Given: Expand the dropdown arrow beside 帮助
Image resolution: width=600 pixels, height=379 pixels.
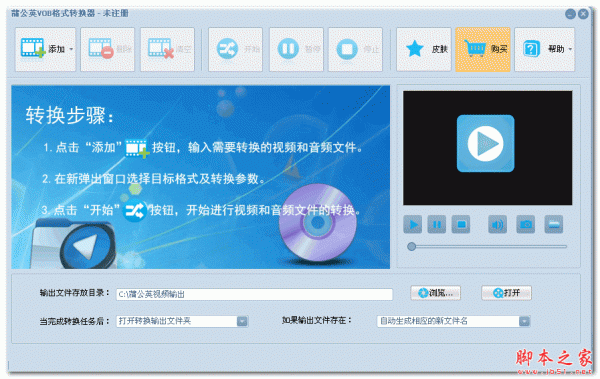Looking at the screenshot, I should tap(570, 49).
